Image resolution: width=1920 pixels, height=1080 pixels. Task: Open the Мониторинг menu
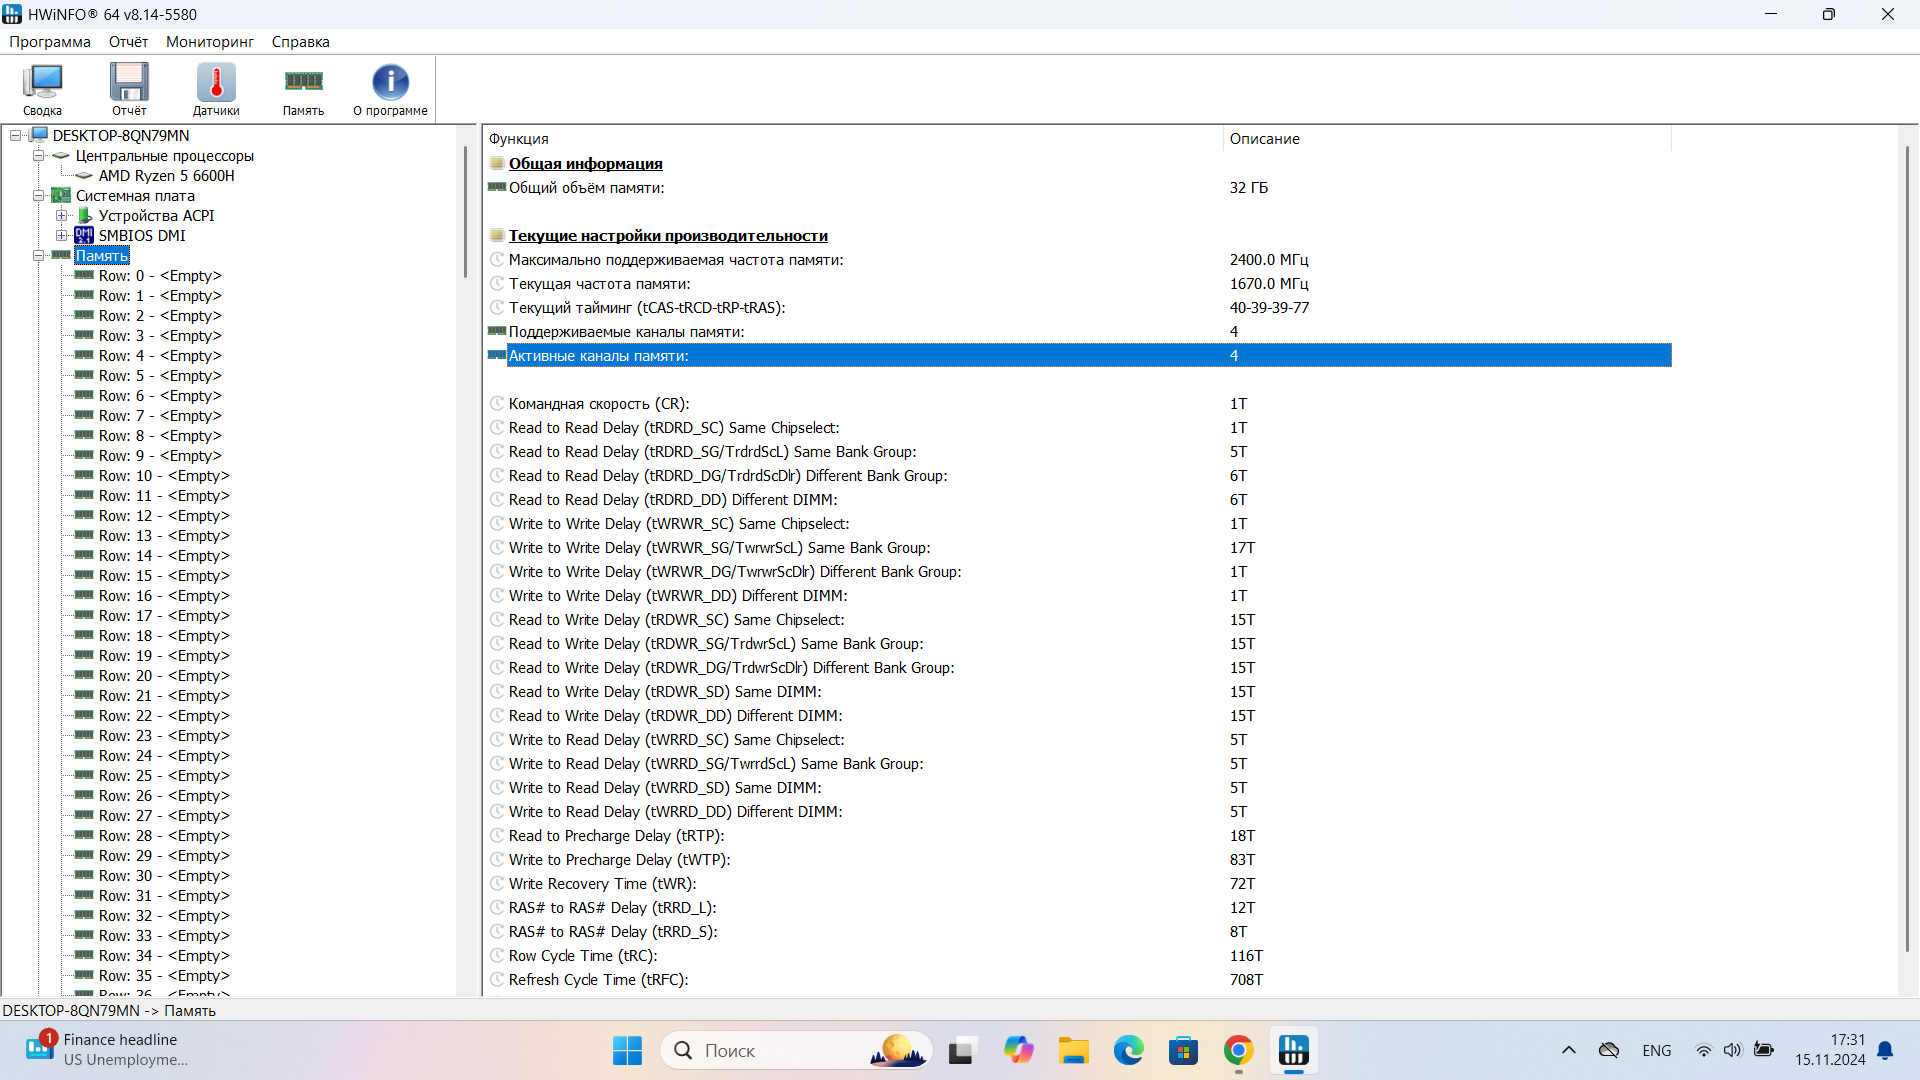(209, 42)
